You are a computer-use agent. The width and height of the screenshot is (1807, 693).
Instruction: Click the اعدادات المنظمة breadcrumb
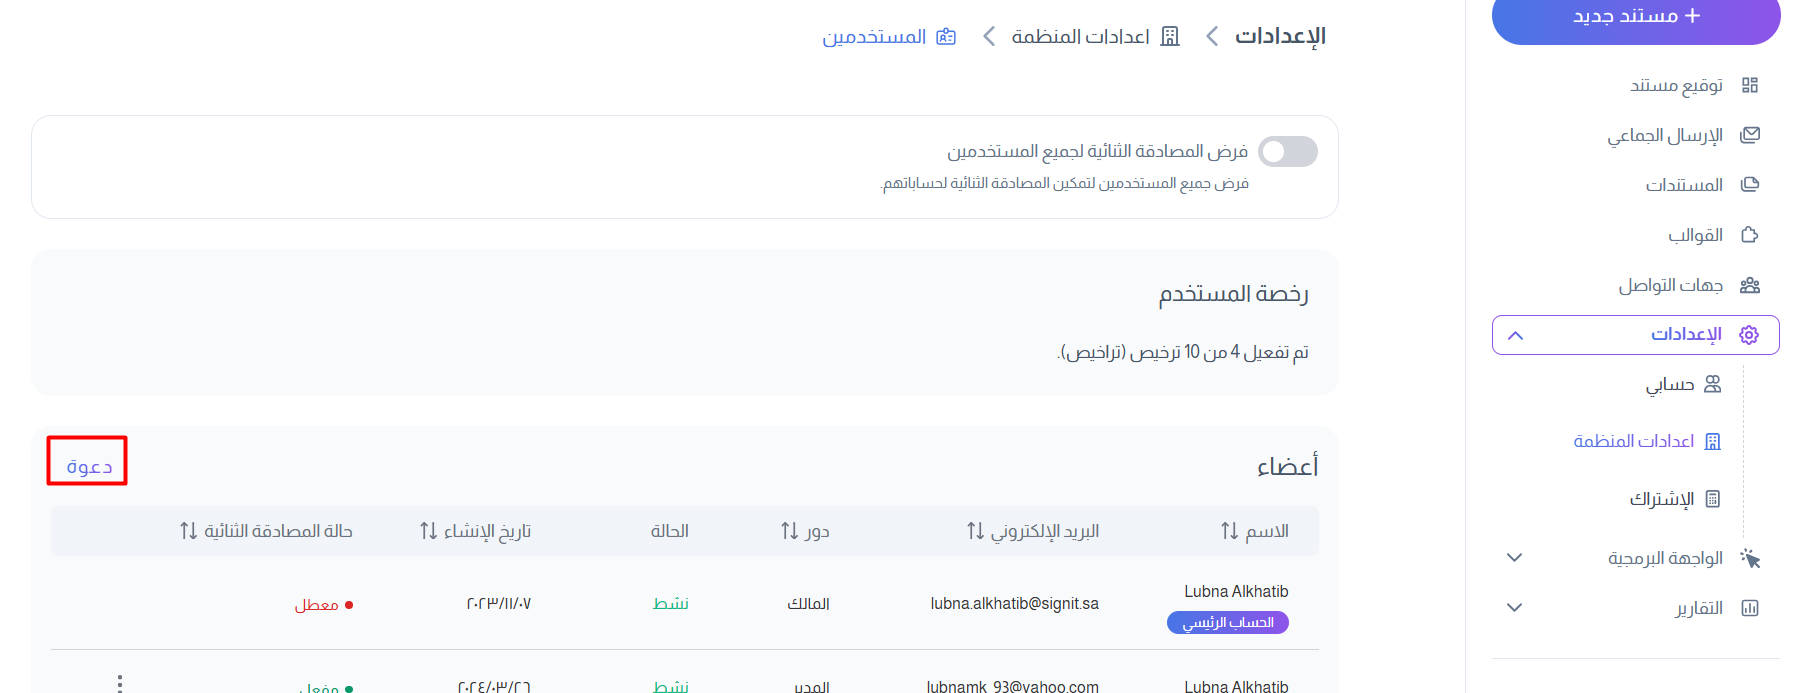tap(1080, 37)
